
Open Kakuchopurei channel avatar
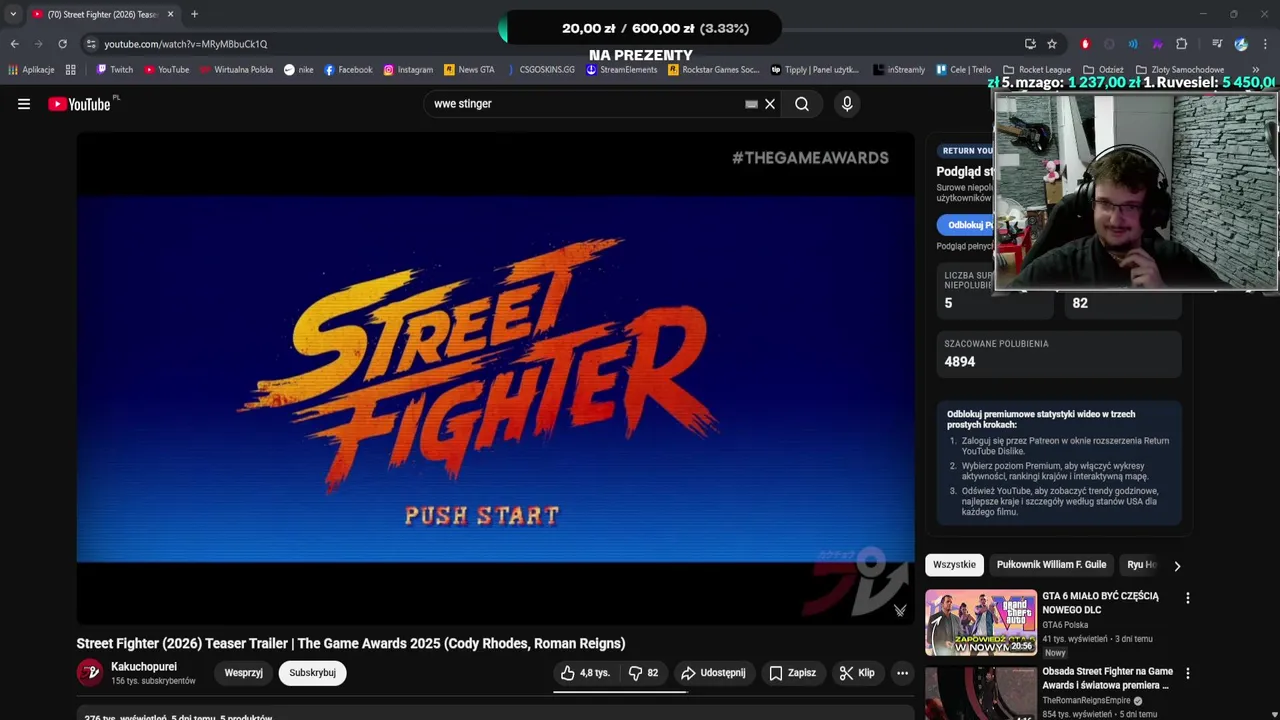[90, 673]
